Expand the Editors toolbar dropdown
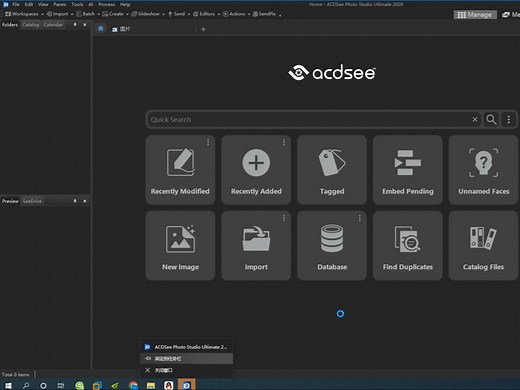 [x=219, y=14]
